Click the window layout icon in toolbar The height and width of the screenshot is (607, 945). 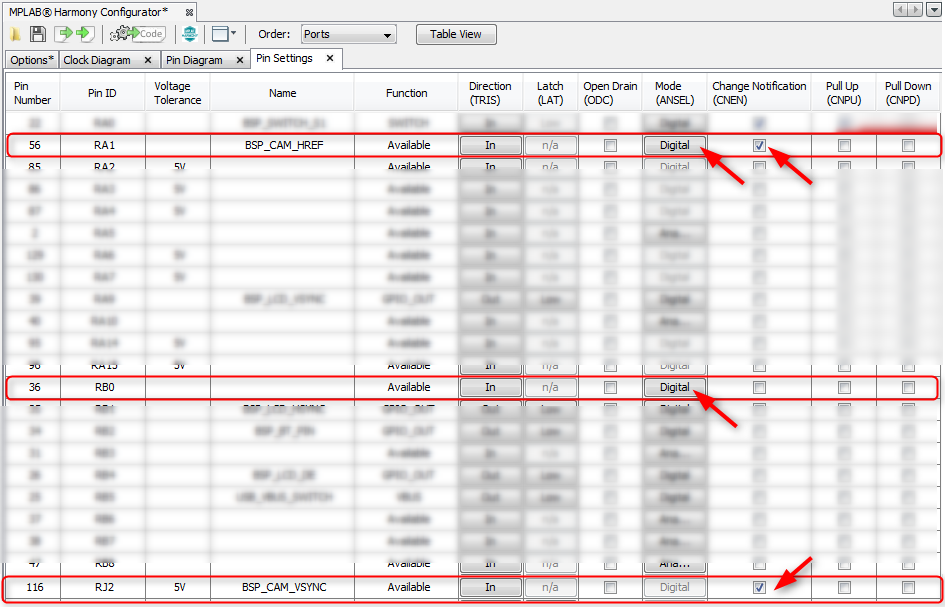pyautogui.click(x=220, y=34)
